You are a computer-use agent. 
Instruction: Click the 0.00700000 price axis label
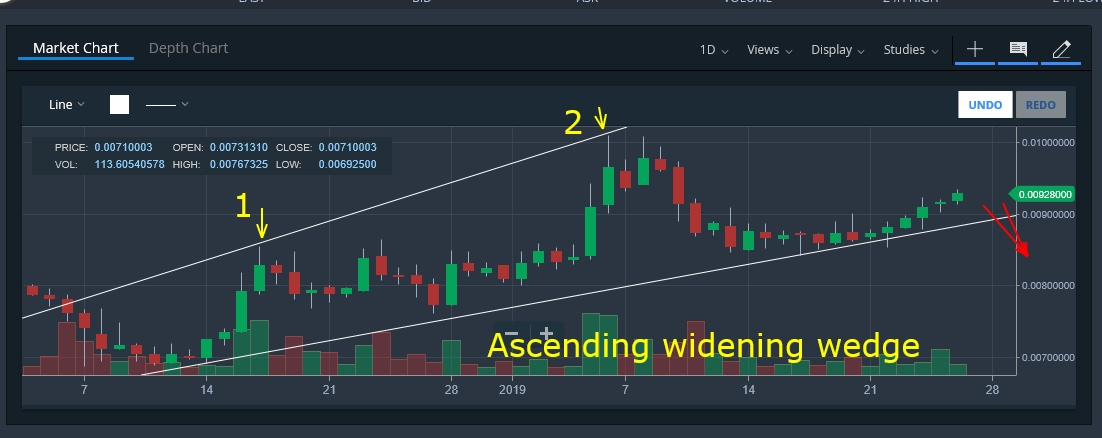[1047, 357]
